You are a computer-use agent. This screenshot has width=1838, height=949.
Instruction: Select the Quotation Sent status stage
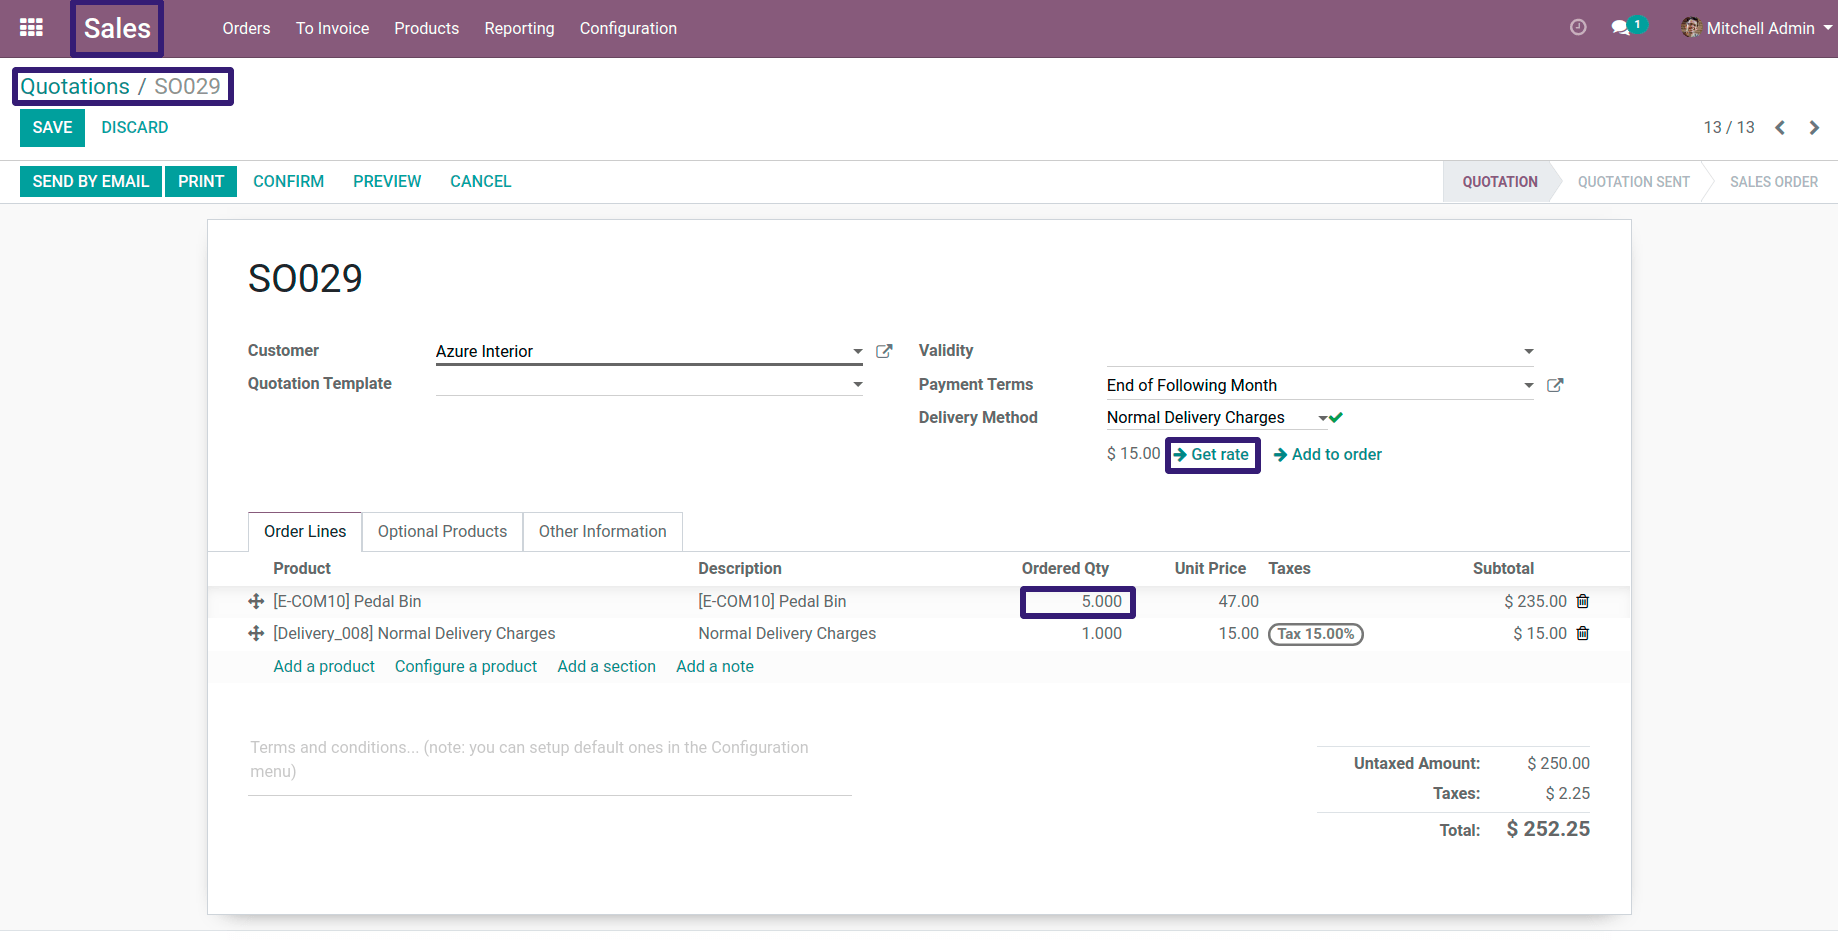pos(1633,182)
